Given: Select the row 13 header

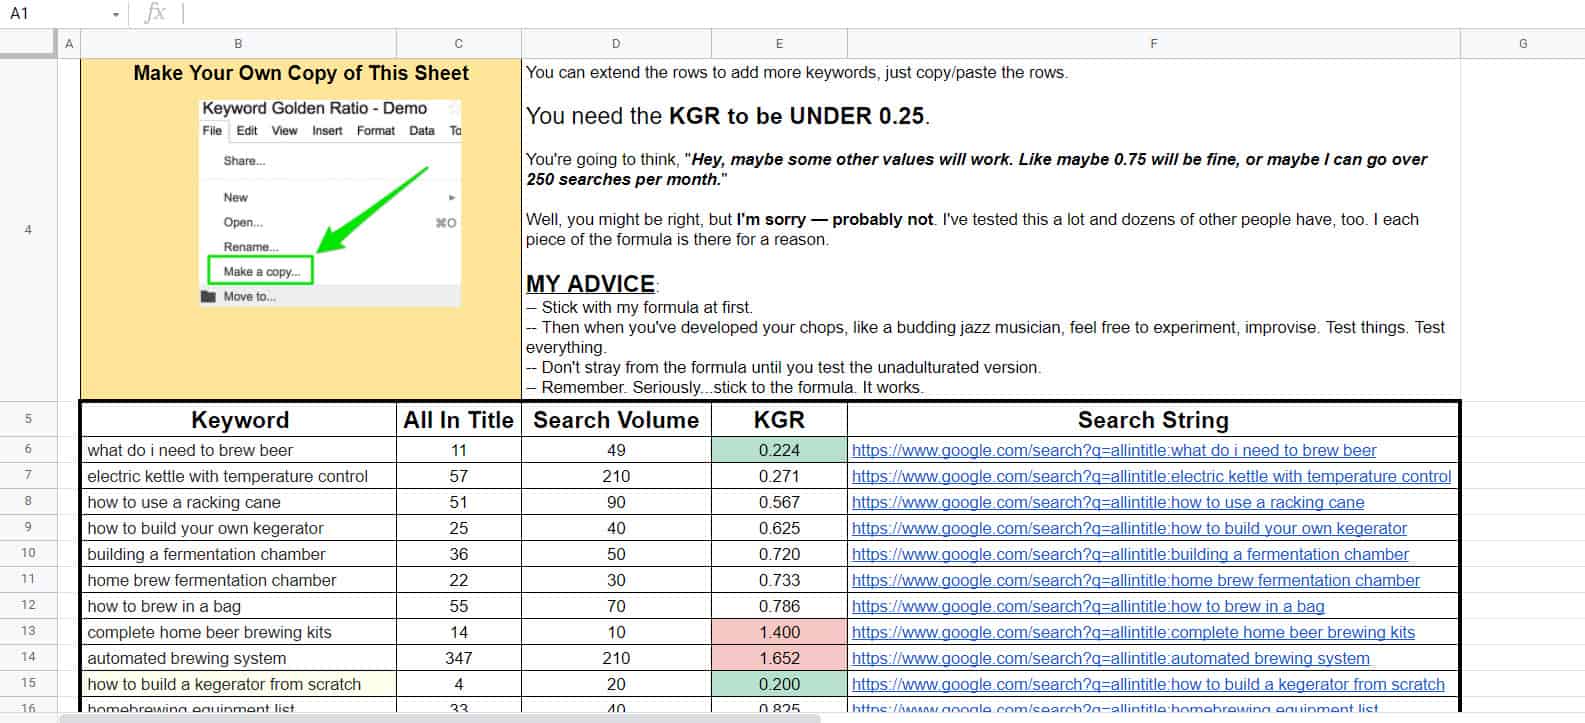Looking at the screenshot, I should (x=28, y=631).
